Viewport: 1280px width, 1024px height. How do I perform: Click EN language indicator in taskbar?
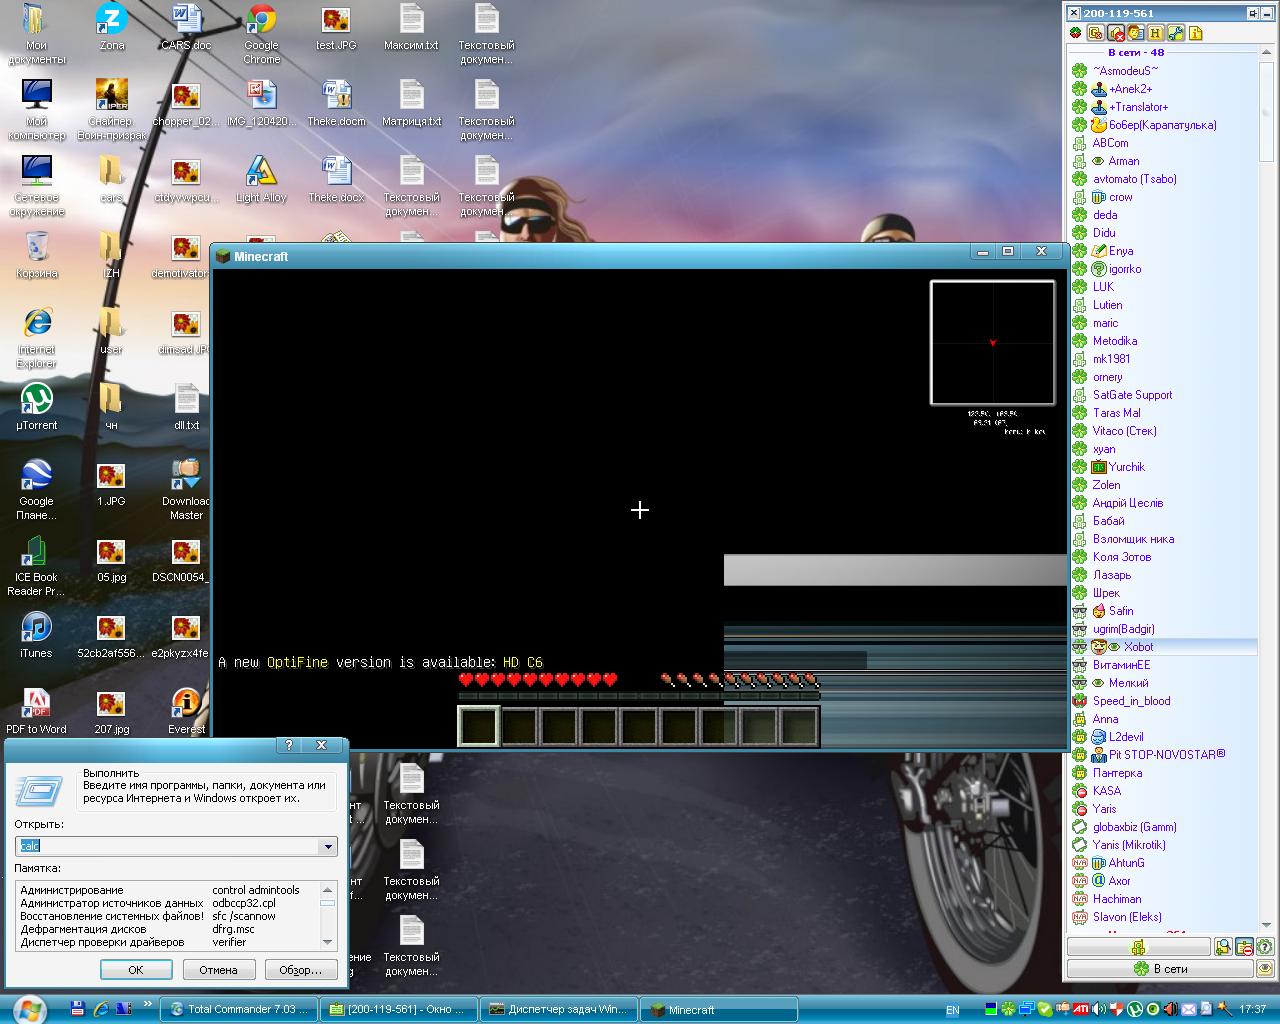tap(953, 1010)
